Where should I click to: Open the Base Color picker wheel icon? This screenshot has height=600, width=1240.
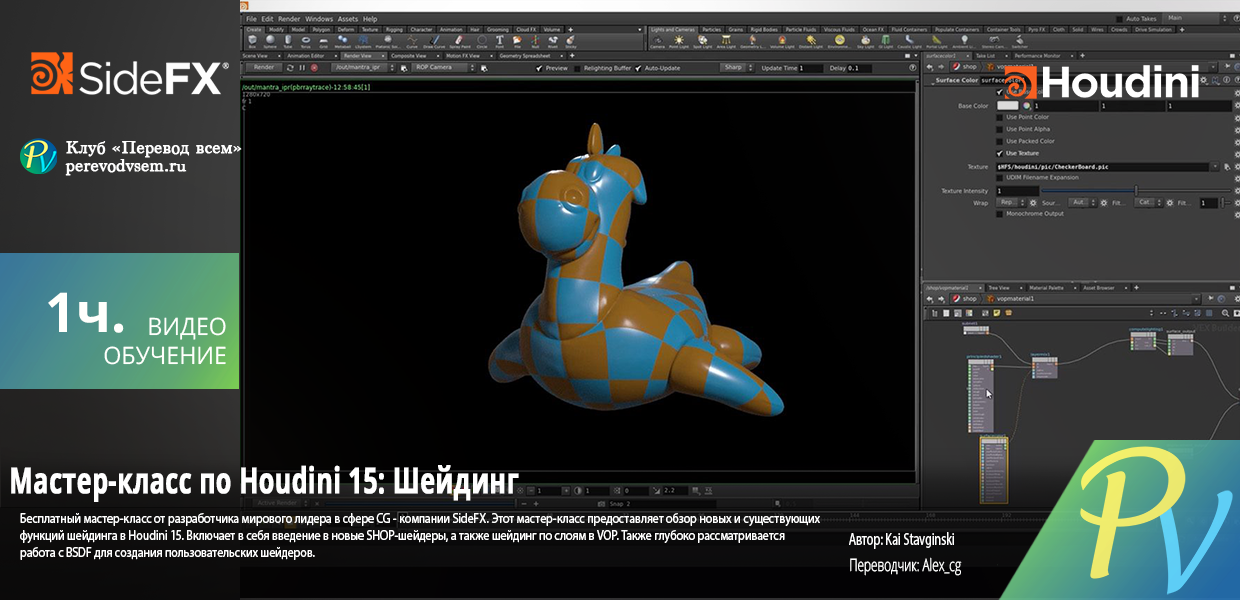[x=1026, y=106]
